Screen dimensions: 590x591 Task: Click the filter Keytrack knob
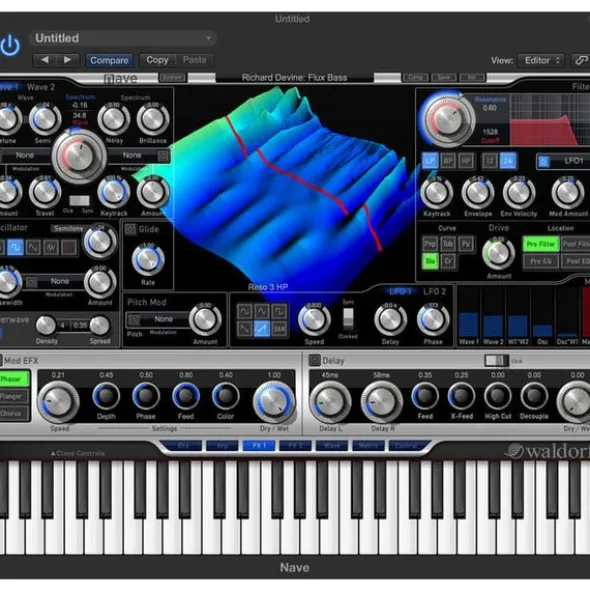click(x=437, y=193)
